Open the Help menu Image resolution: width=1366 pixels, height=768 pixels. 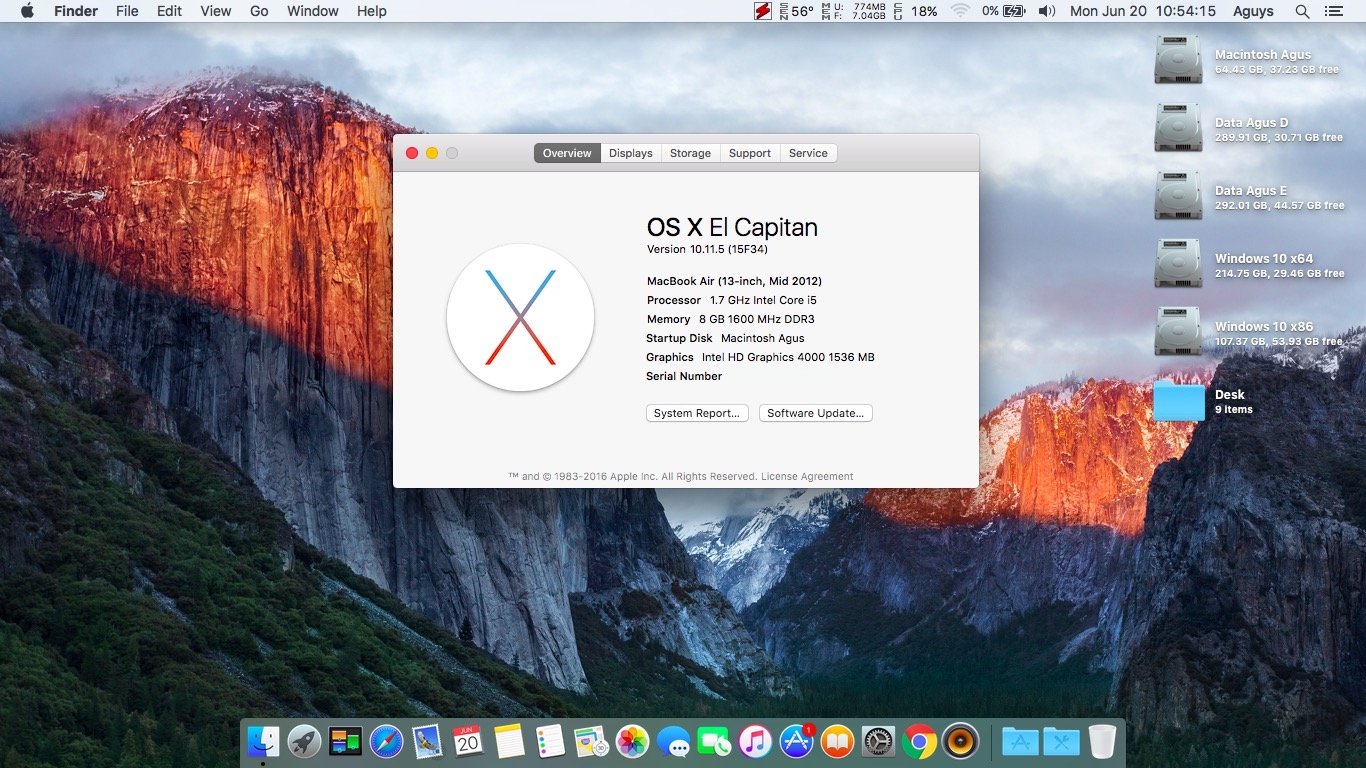point(371,11)
